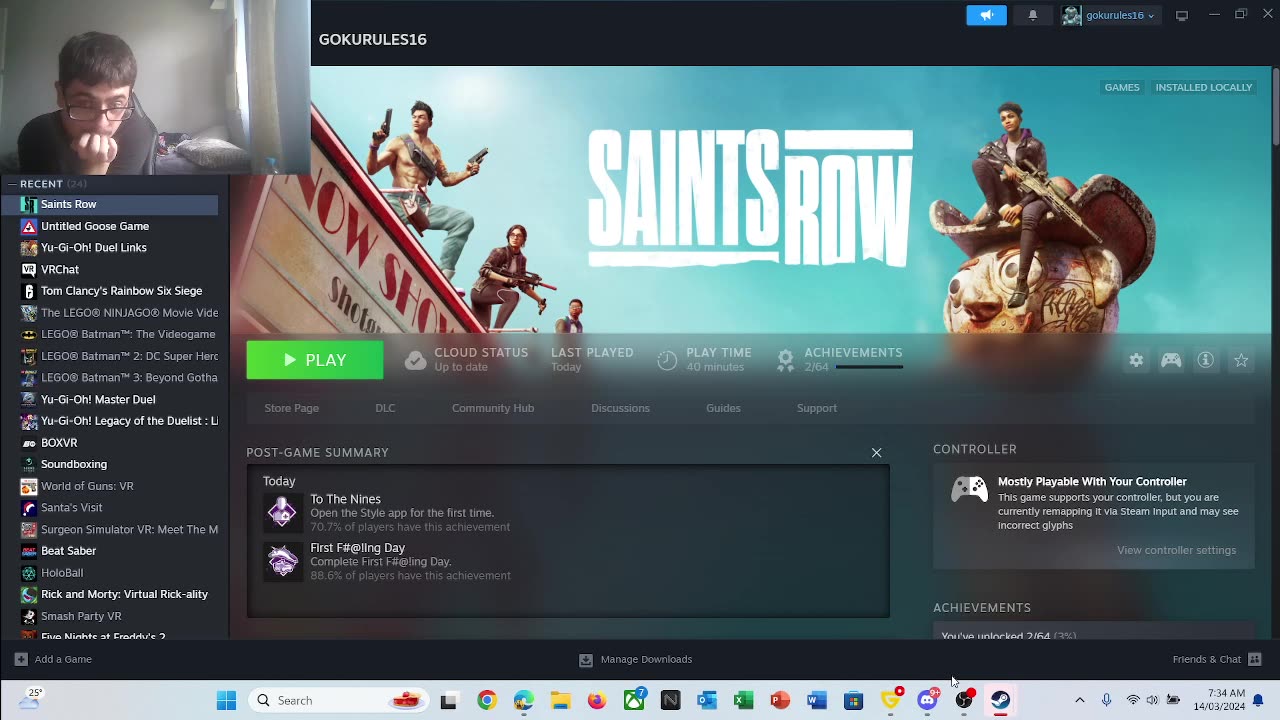Click the Last Played Today stat
The width and height of the screenshot is (1280, 720).
(x=592, y=360)
